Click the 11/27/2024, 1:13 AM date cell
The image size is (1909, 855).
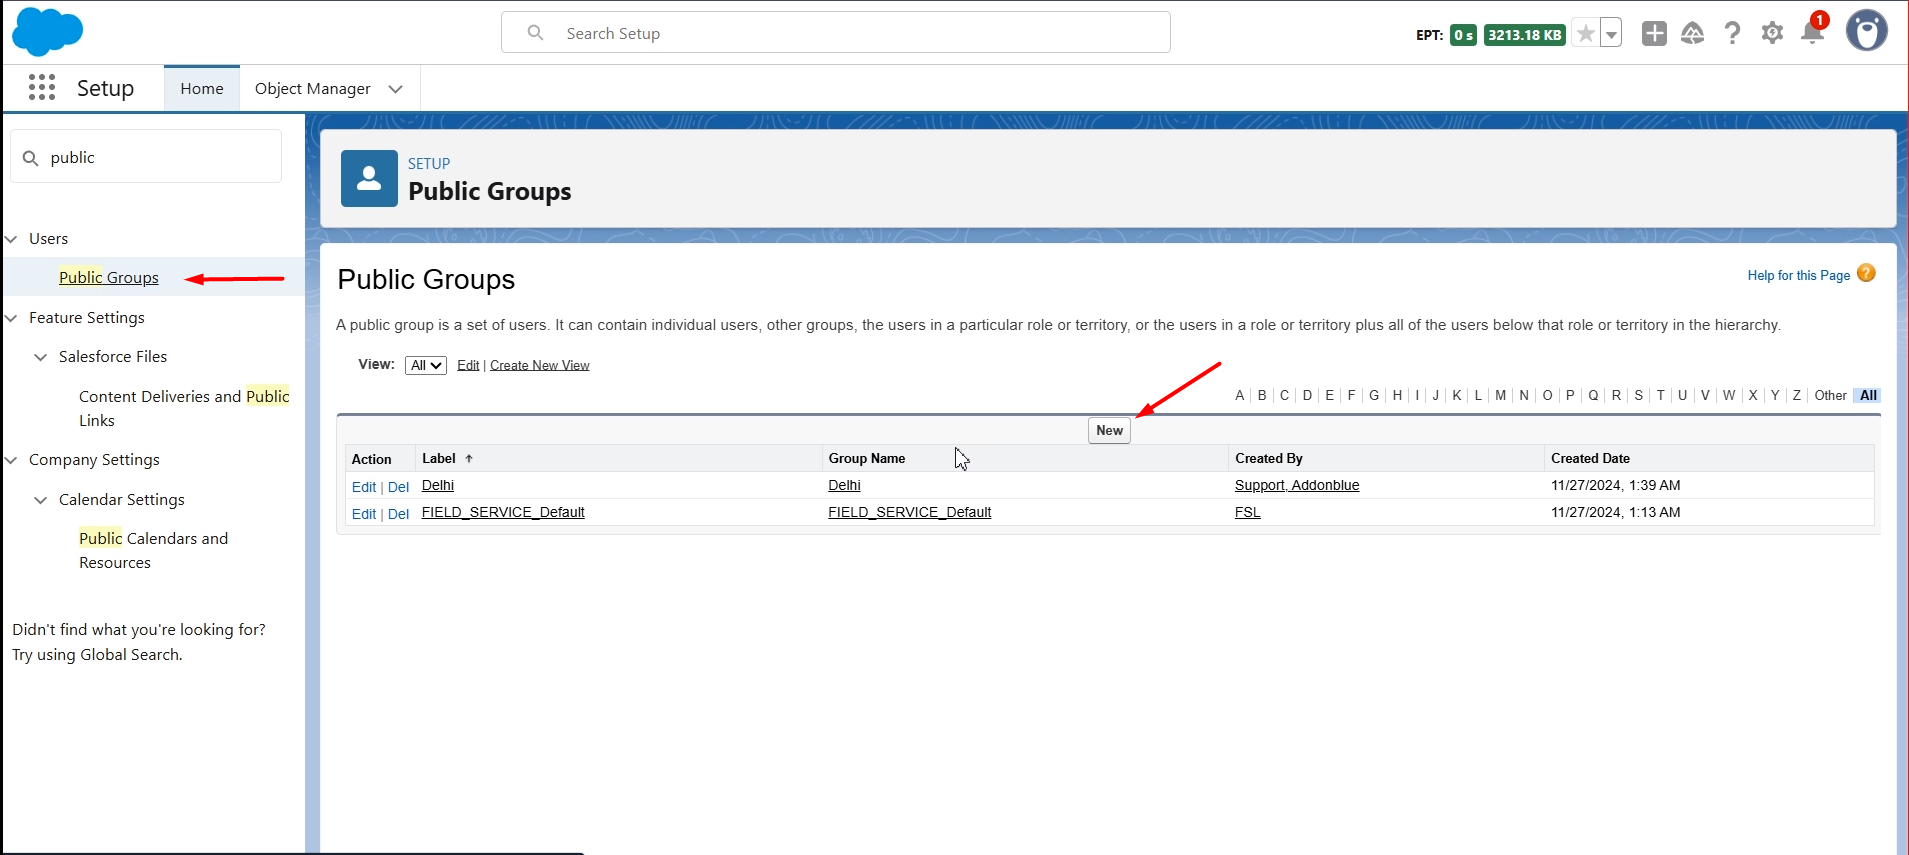pos(1615,512)
